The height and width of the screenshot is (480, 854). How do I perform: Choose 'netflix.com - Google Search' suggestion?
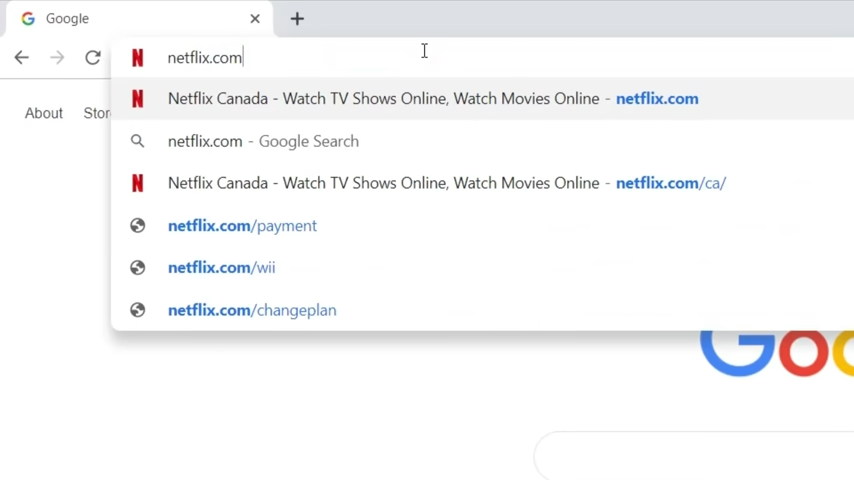pyautogui.click(x=263, y=141)
